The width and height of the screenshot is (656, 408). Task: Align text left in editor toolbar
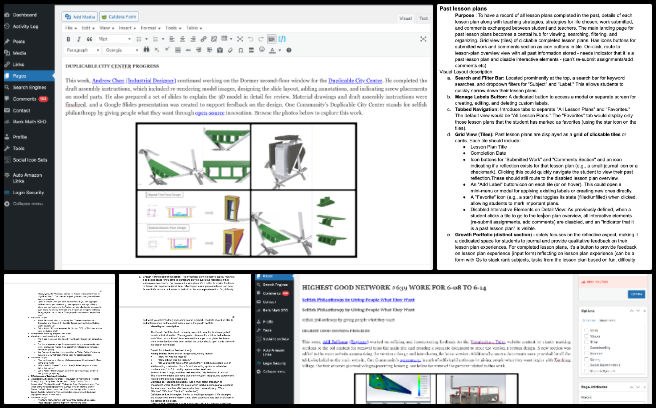tap(172, 39)
